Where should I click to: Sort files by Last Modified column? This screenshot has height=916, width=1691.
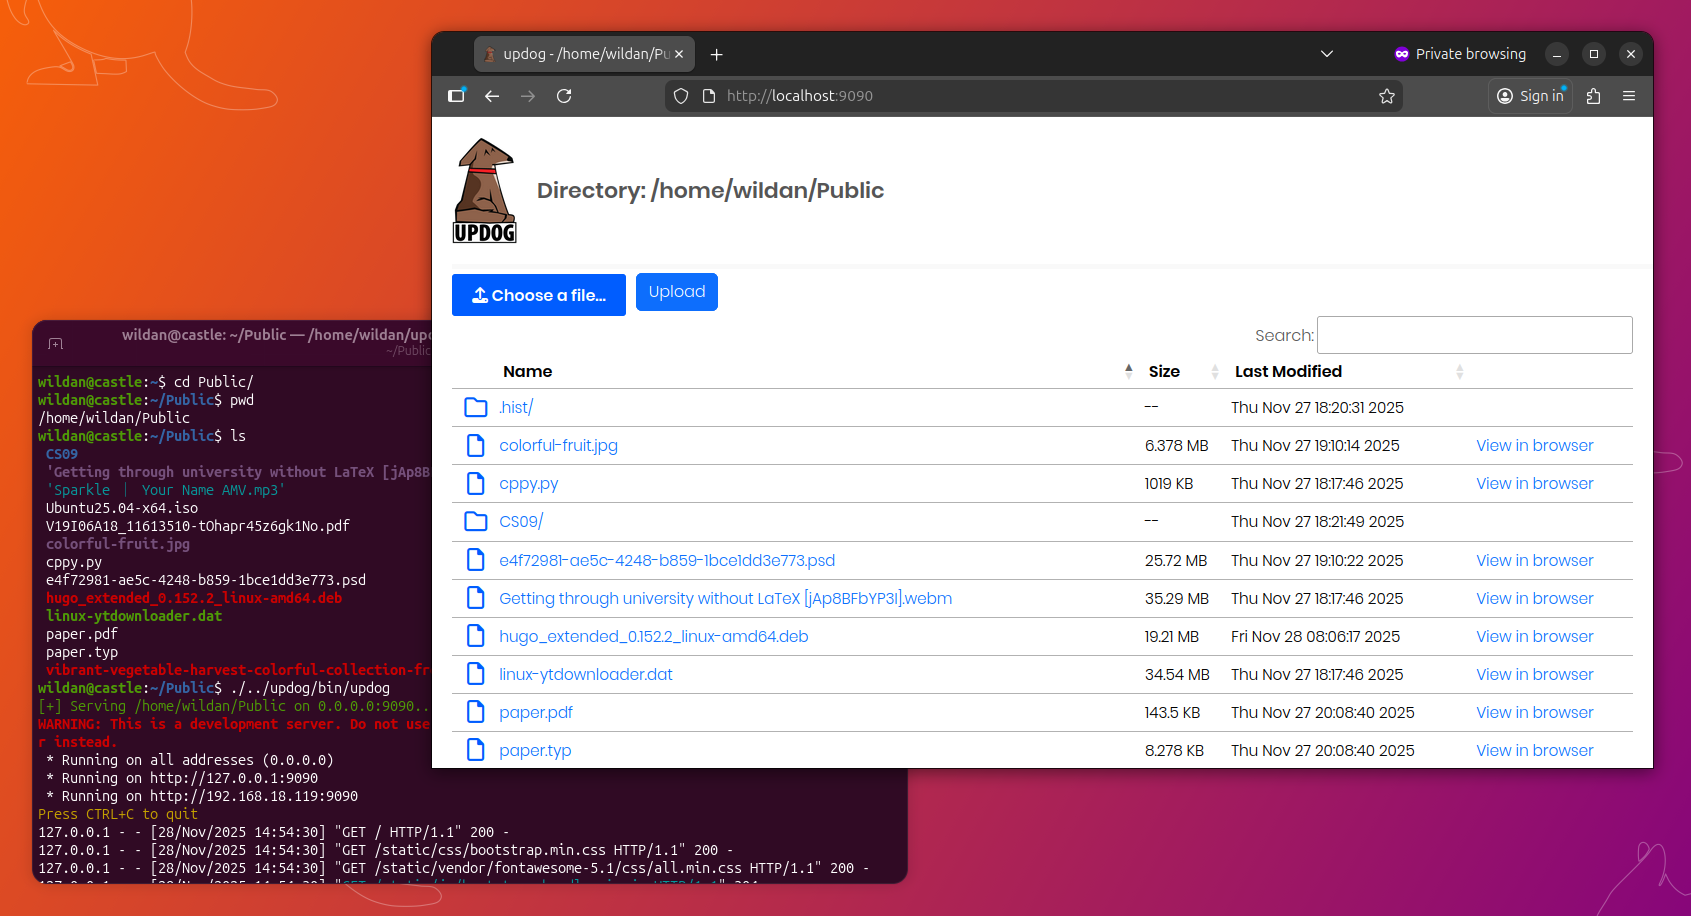pyautogui.click(x=1288, y=371)
